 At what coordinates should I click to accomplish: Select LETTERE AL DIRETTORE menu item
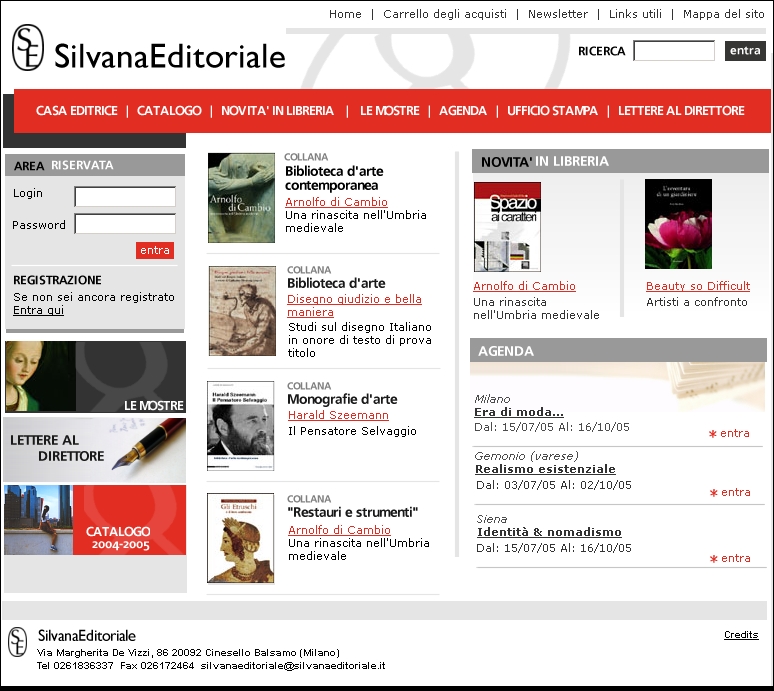coord(681,111)
